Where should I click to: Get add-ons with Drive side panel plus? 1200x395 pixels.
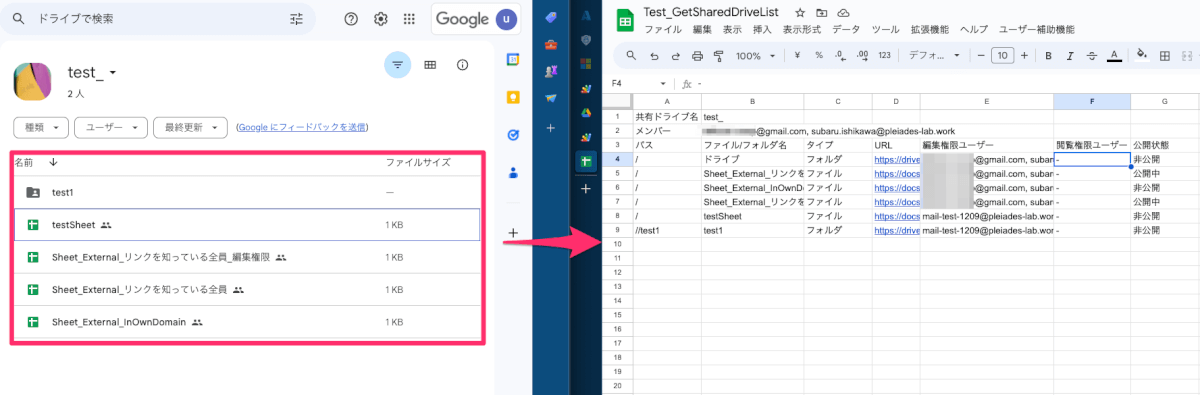[513, 233]
